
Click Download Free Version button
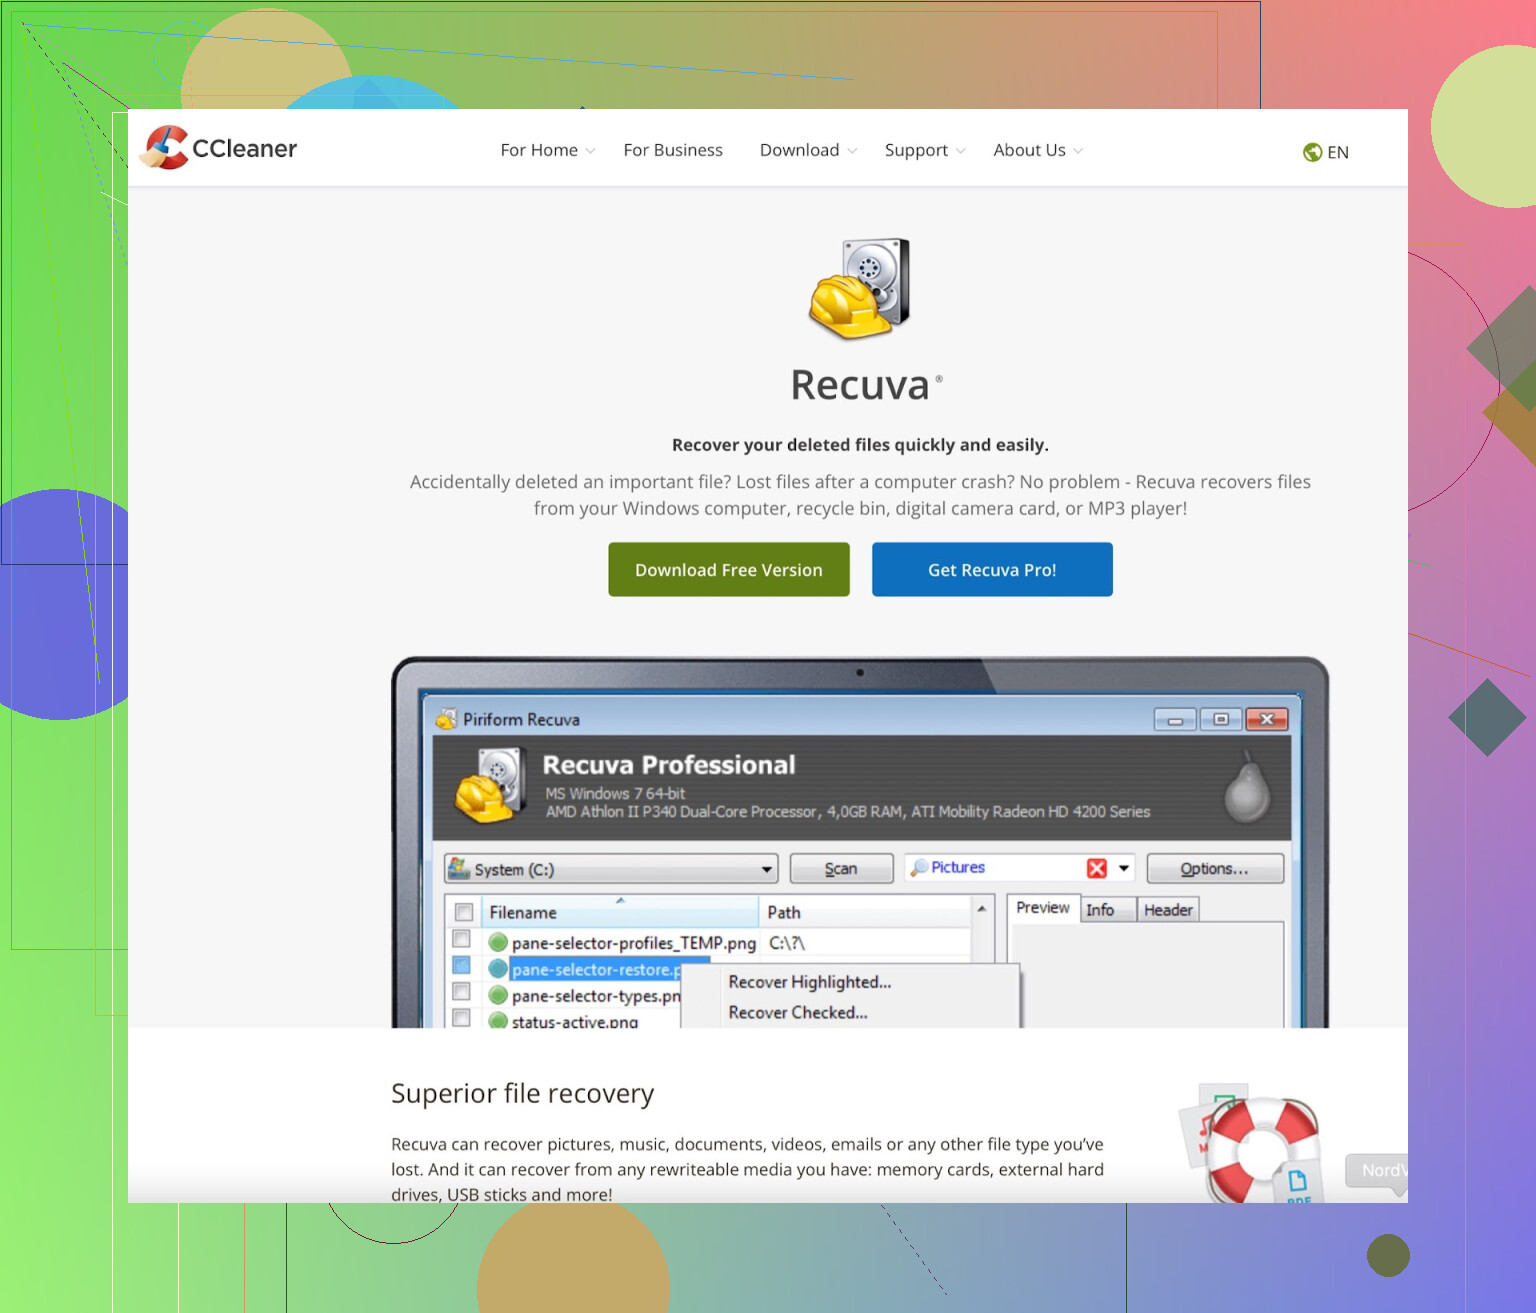pyautogui.click(x=729, y=570)
